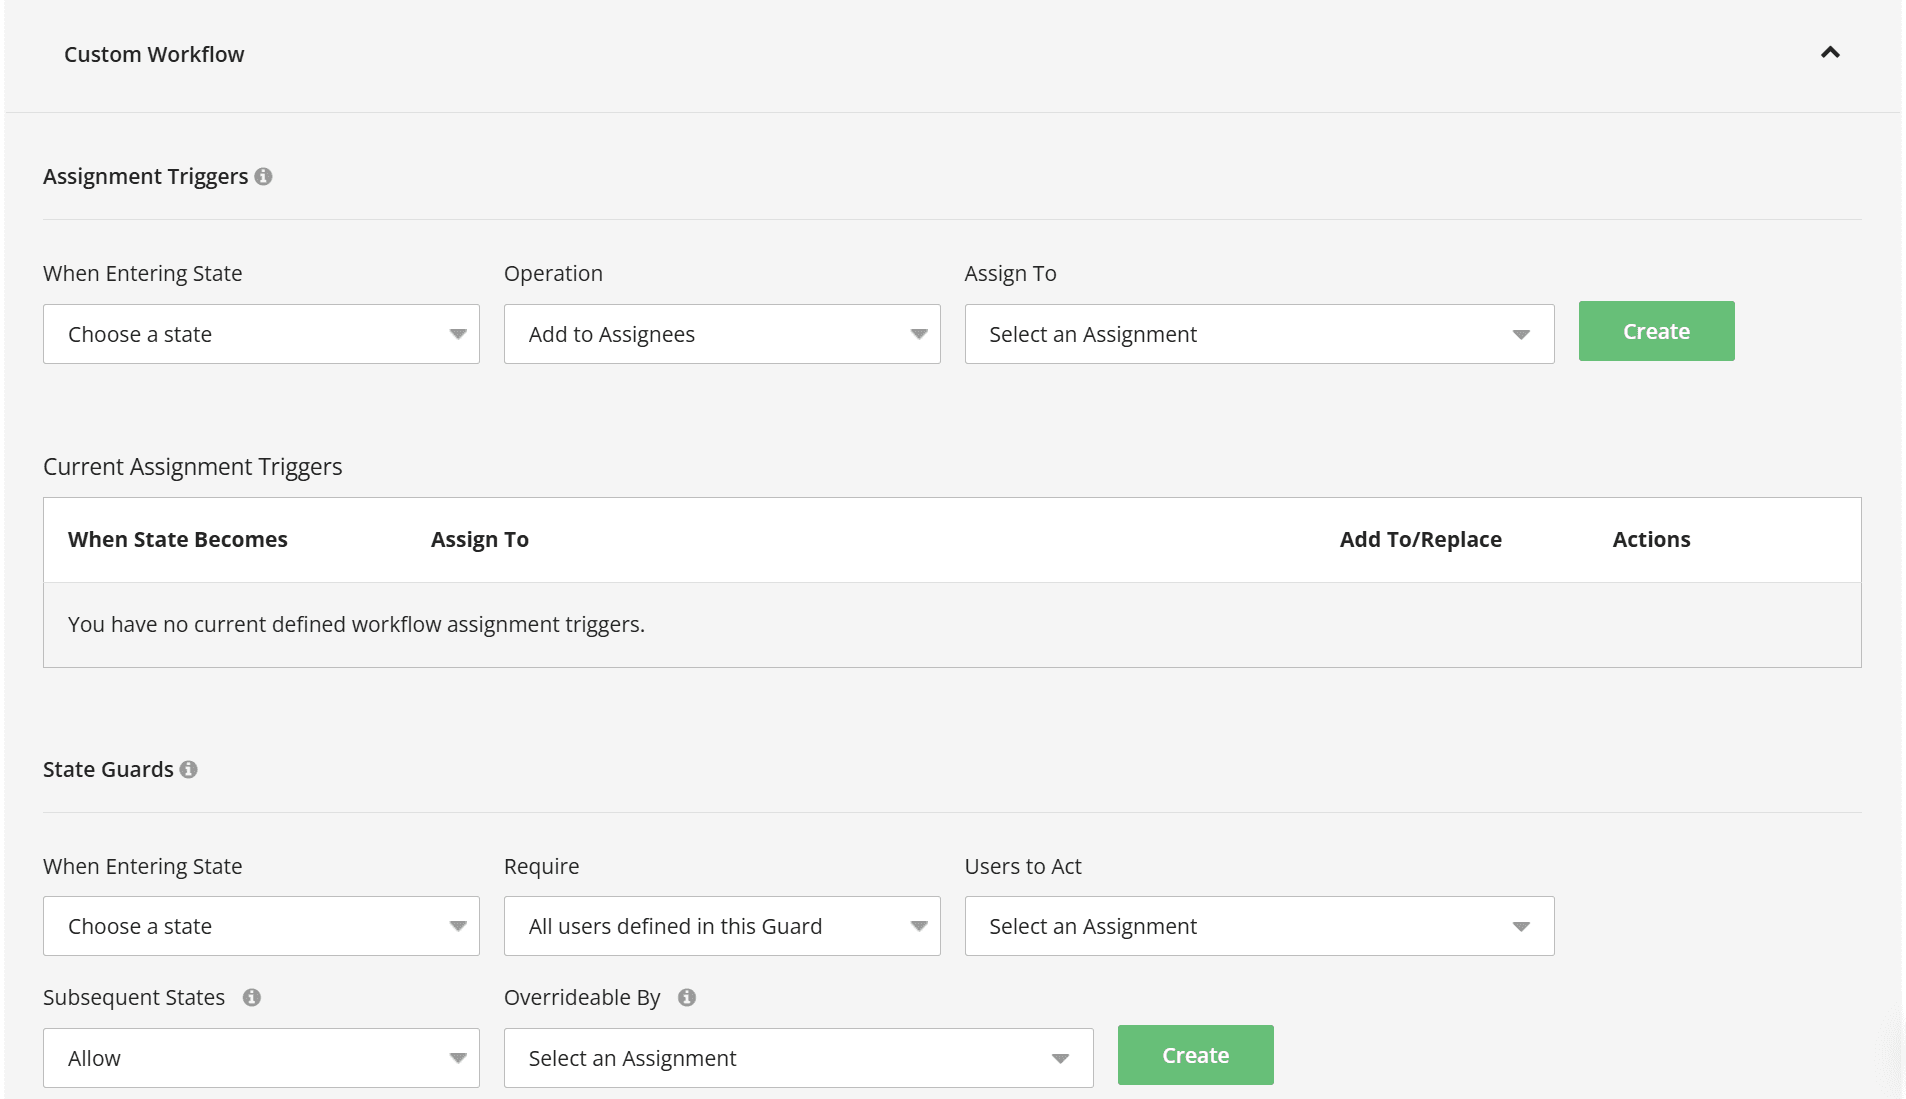Click the 'Actions' column header
1906x1099 pixels.
pos(1651,539)
